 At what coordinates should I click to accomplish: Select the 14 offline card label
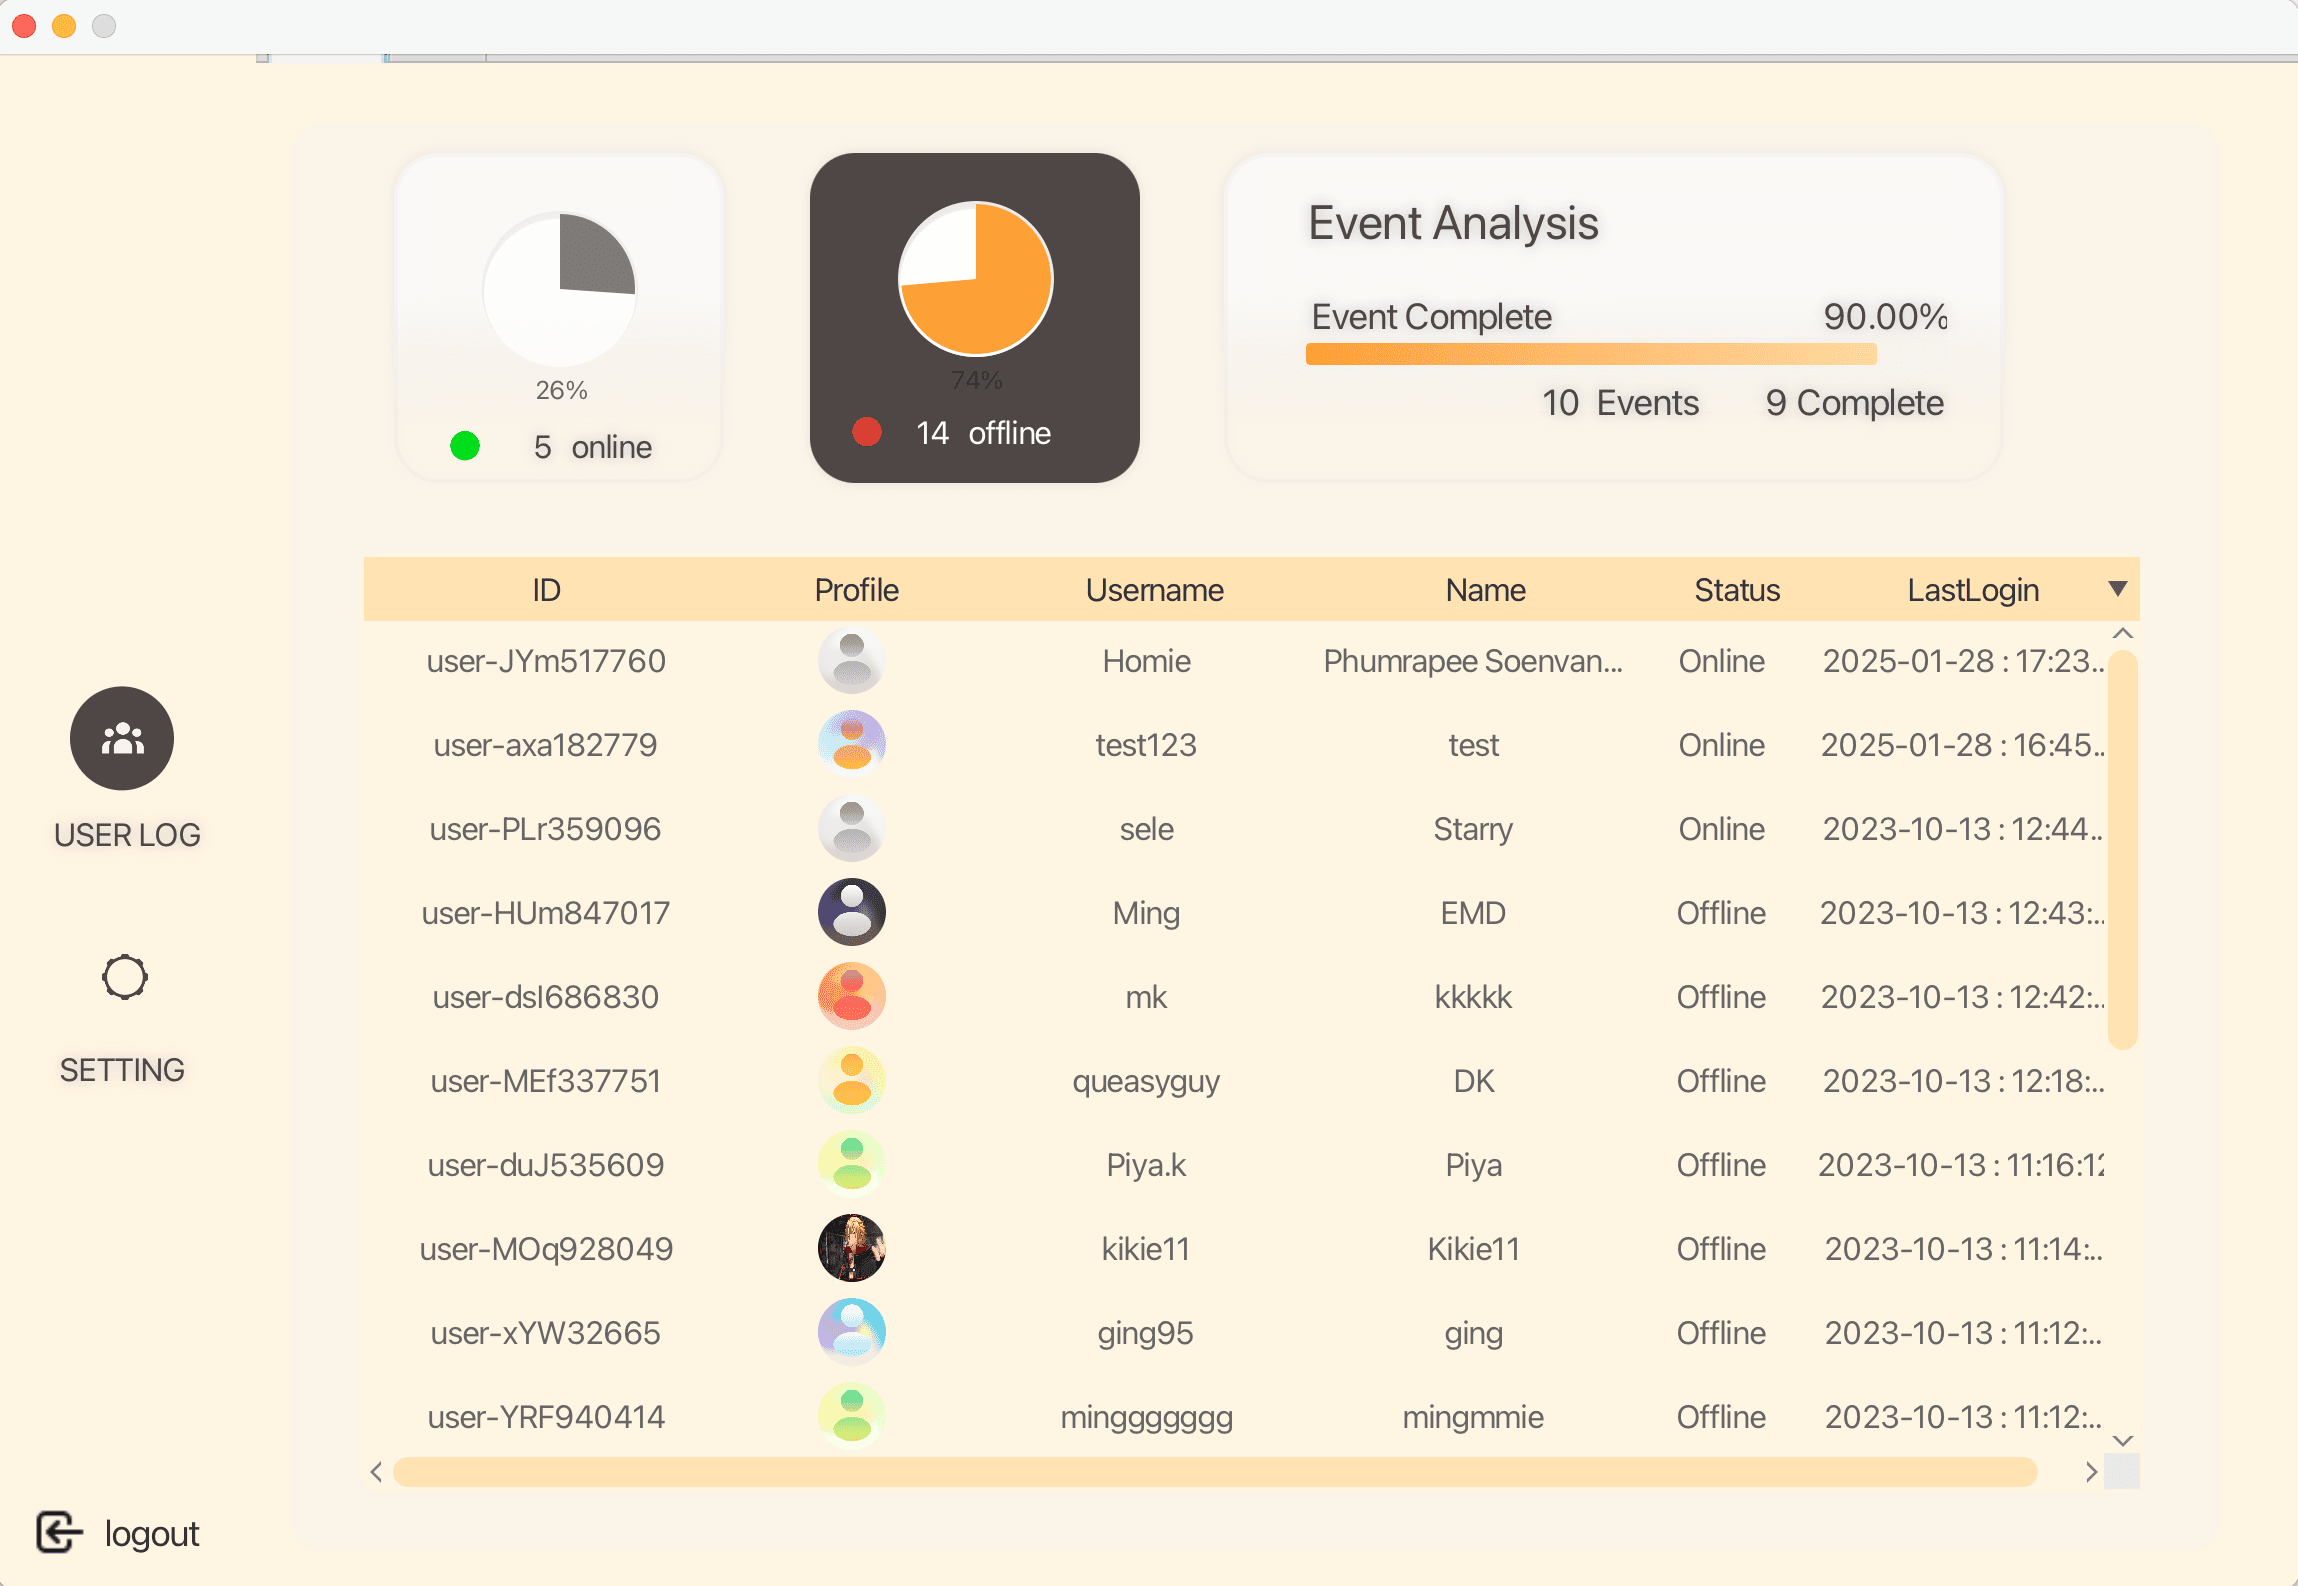click(x=983, y=433)
